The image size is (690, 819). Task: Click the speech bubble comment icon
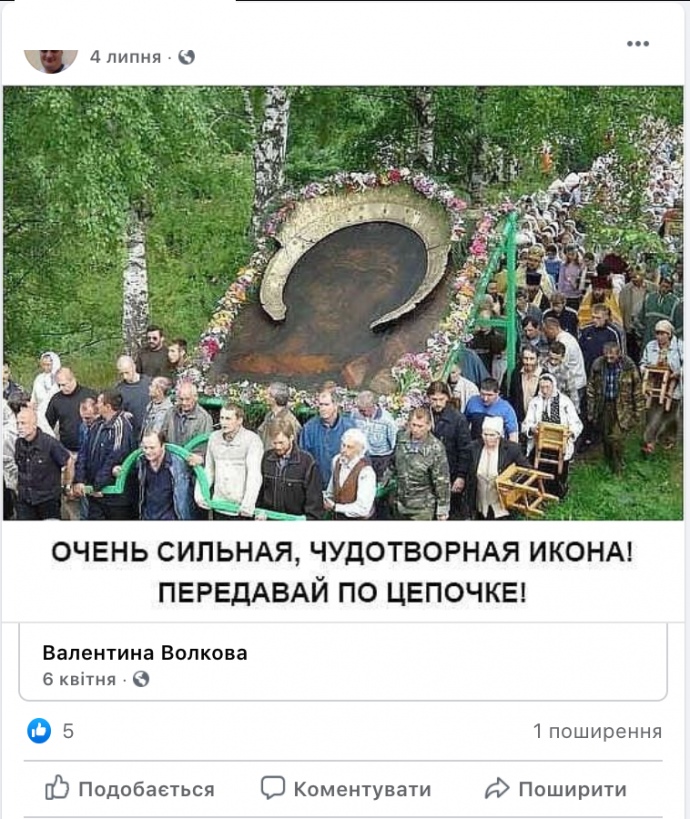coord(273,788)
